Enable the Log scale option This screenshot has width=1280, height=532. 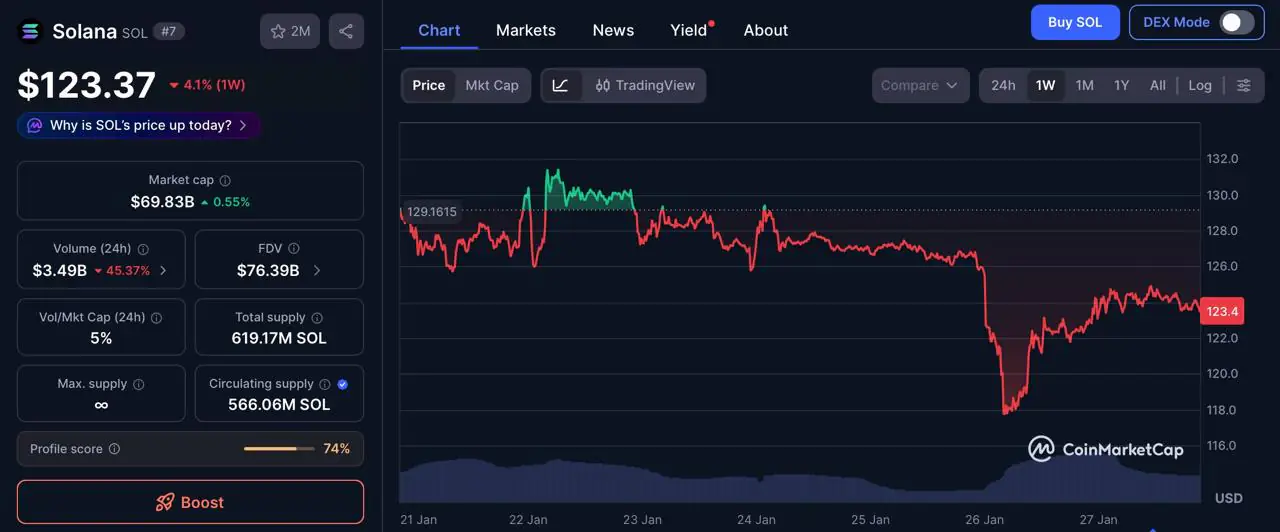pyautogui.click(x=1200, y=86)
